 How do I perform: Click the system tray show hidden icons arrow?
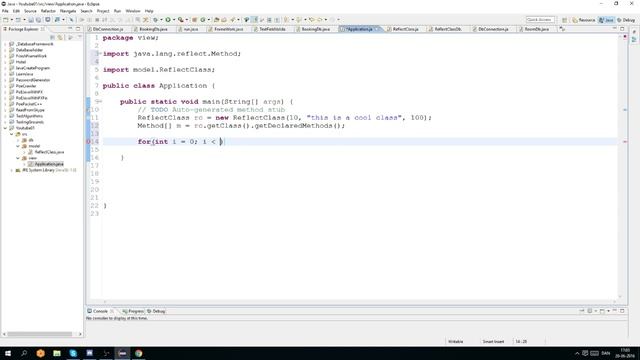pos(577,353)
